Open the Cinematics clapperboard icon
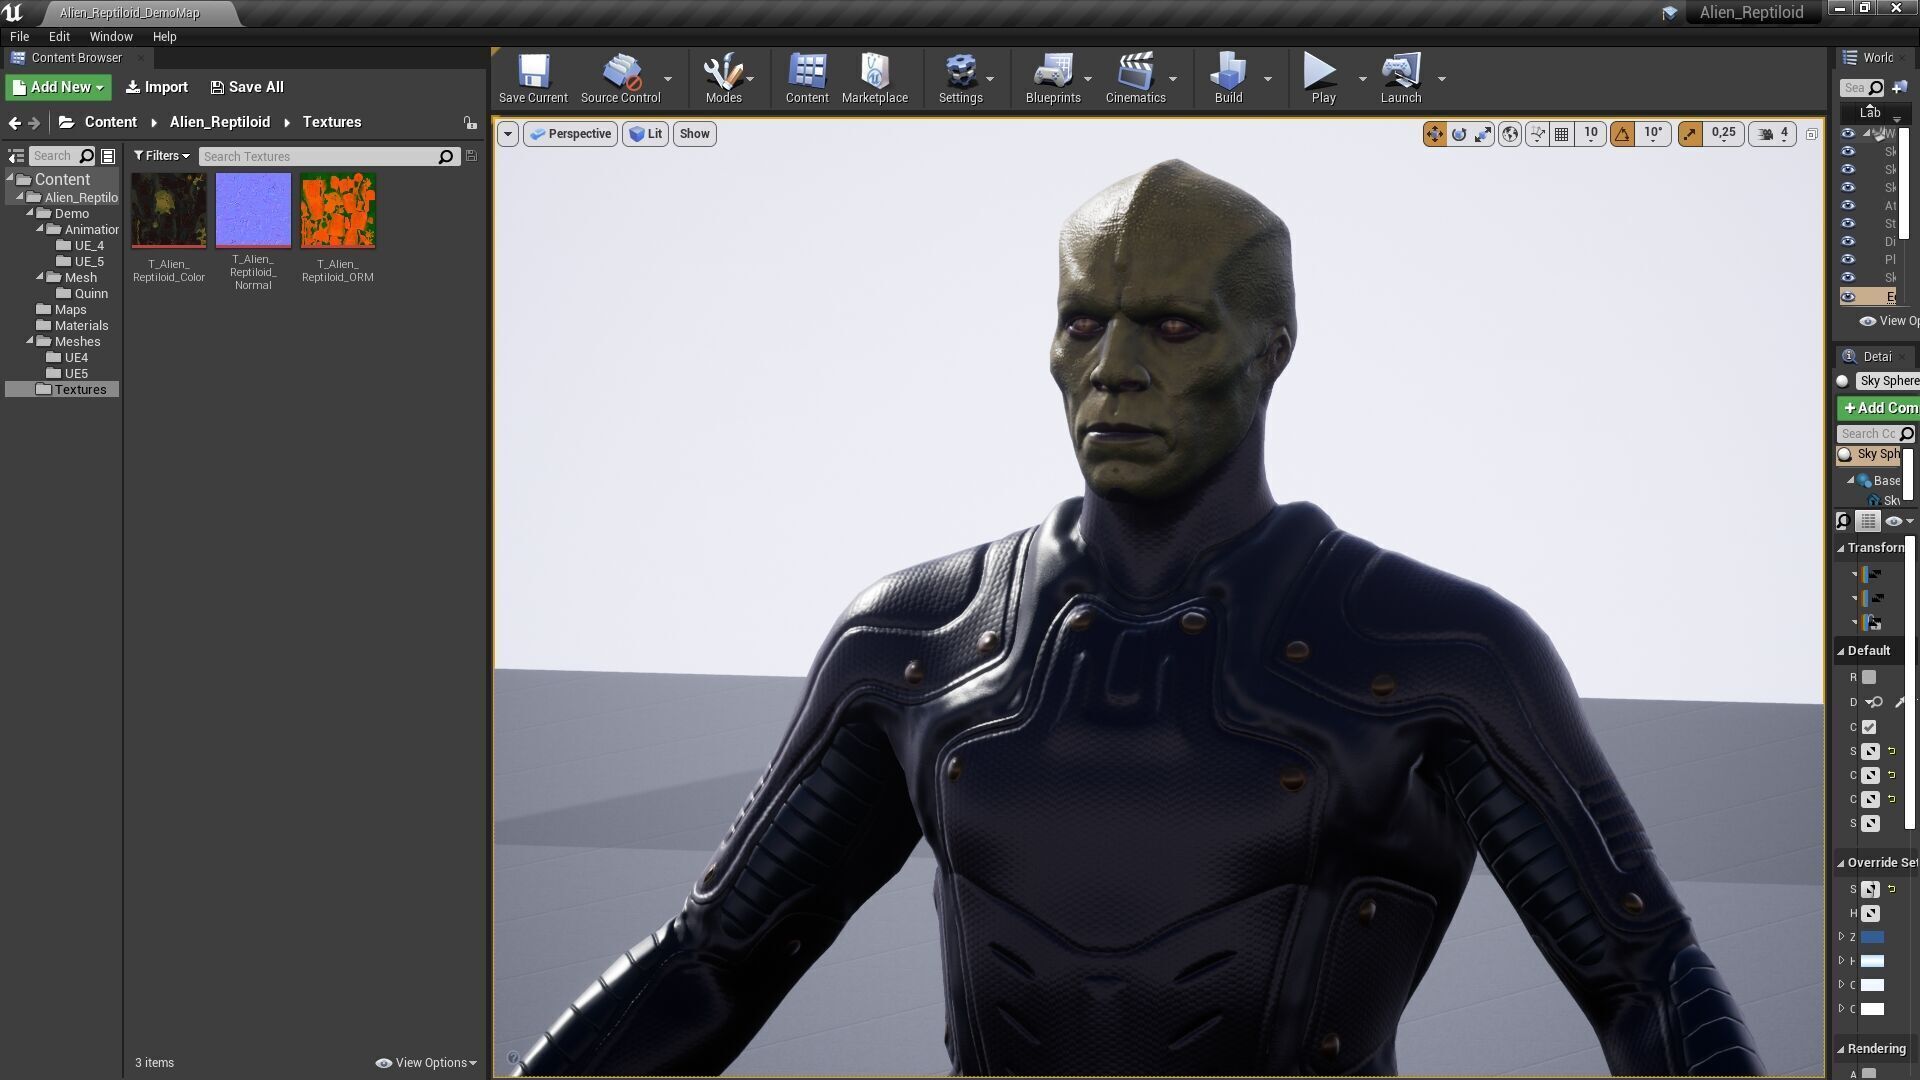Image resolution: width=1920 pixels, height=1080 pixels. click(x=1135, y=78)
